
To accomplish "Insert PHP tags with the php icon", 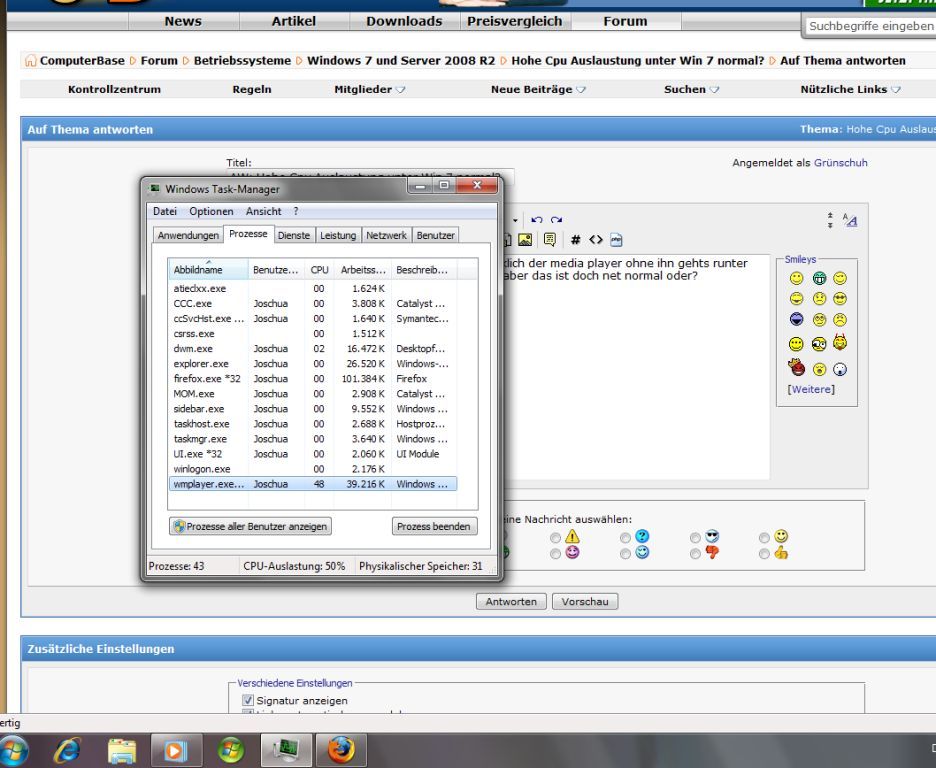I will click(x=616, y=240).
